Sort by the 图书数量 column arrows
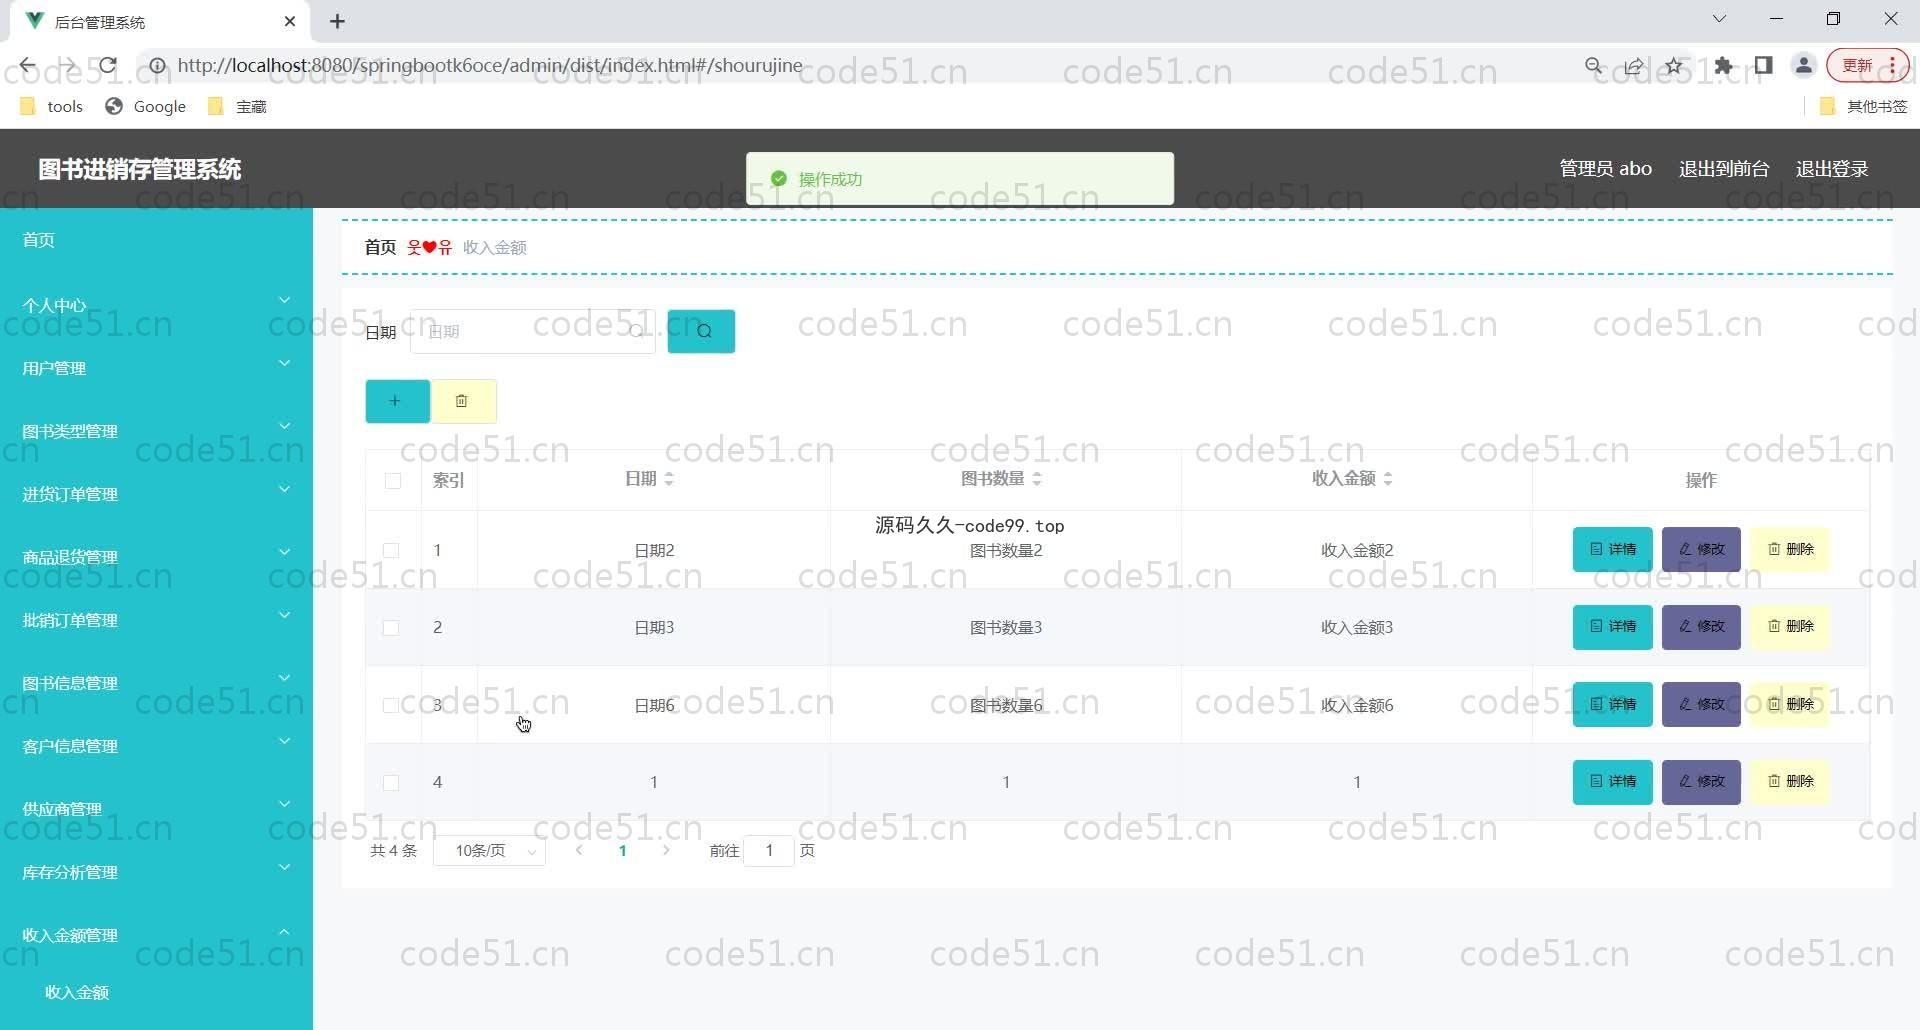 click(x=1037, y=480)
